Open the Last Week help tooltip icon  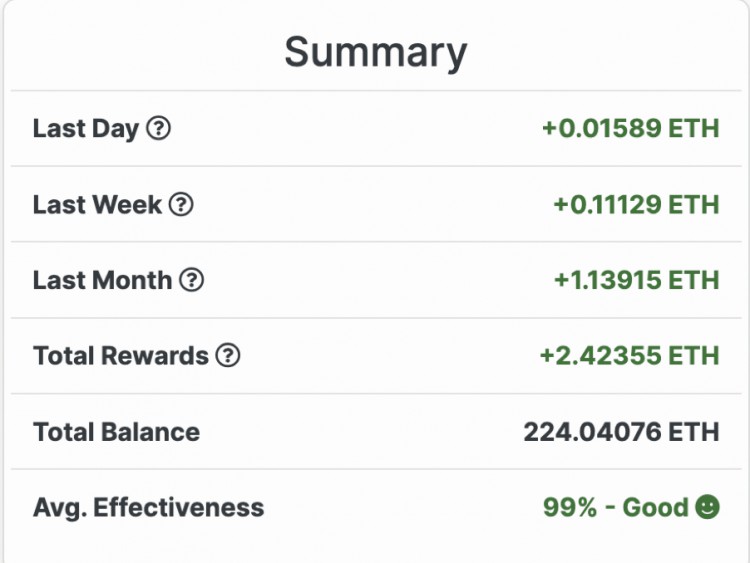coord(181,205)
